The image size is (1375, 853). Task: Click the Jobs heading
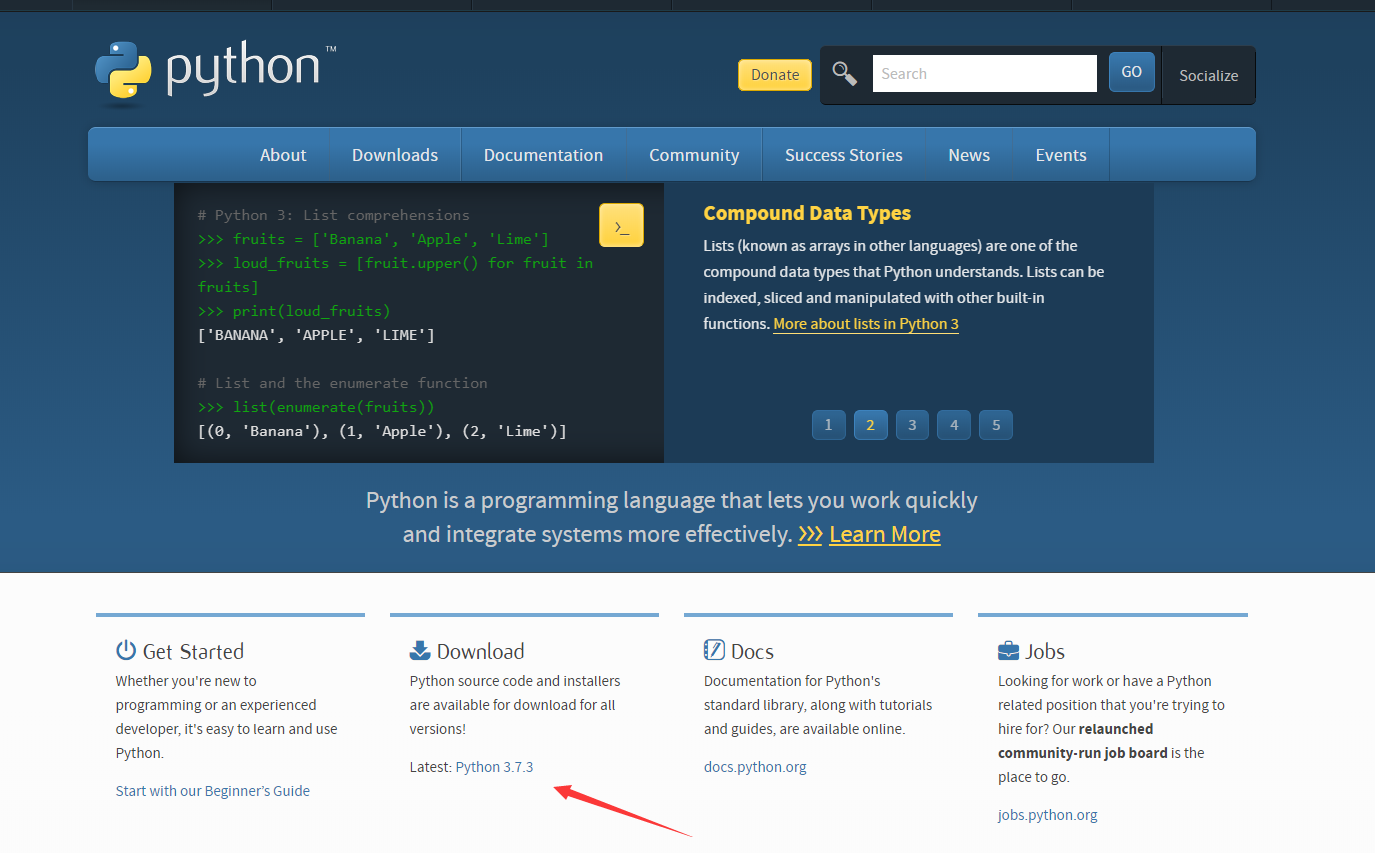1045,651
